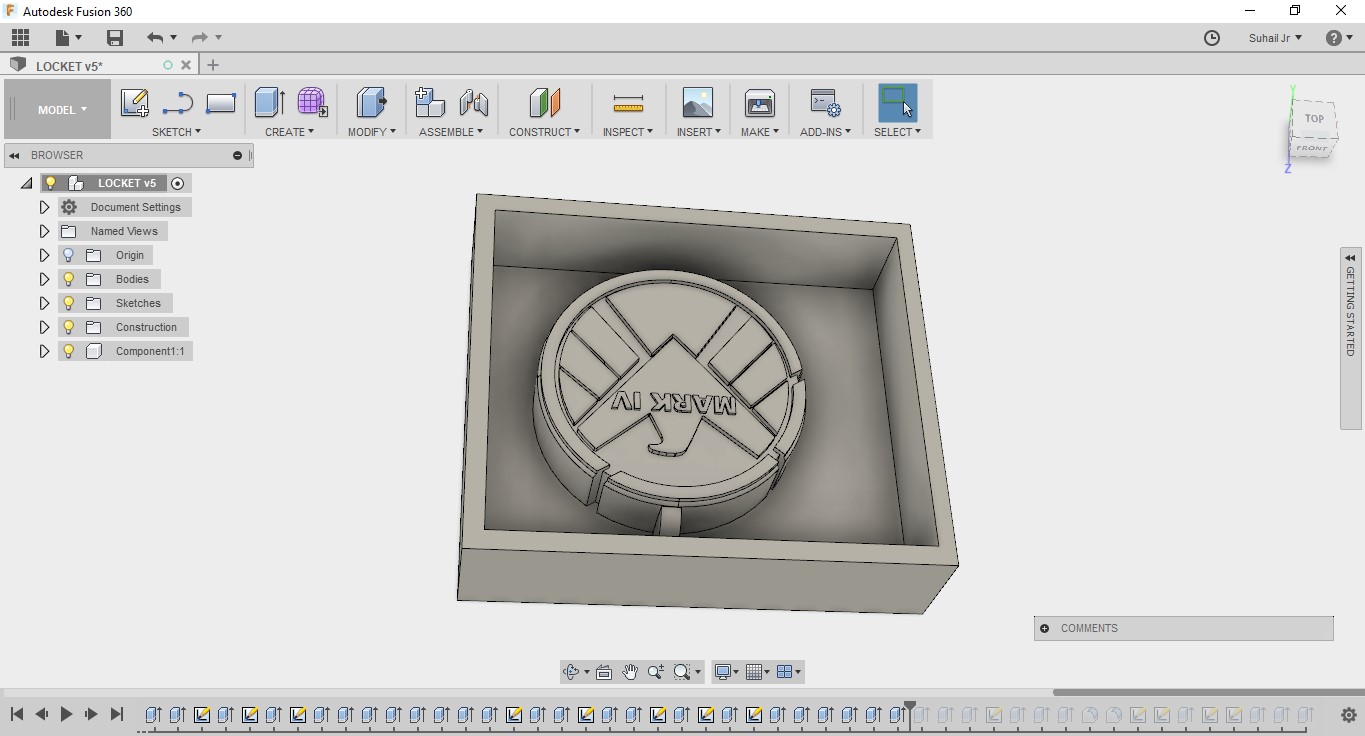The width and height of the screenshot is (1365, 736).
Task: Toggle Sketches folder visibility bulb
Action: point(69,303)
